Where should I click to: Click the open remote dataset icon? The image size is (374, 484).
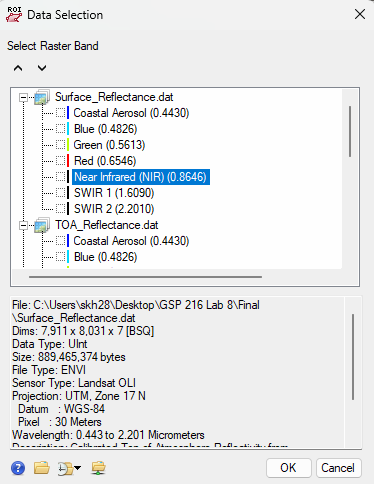tap(99, 468)
